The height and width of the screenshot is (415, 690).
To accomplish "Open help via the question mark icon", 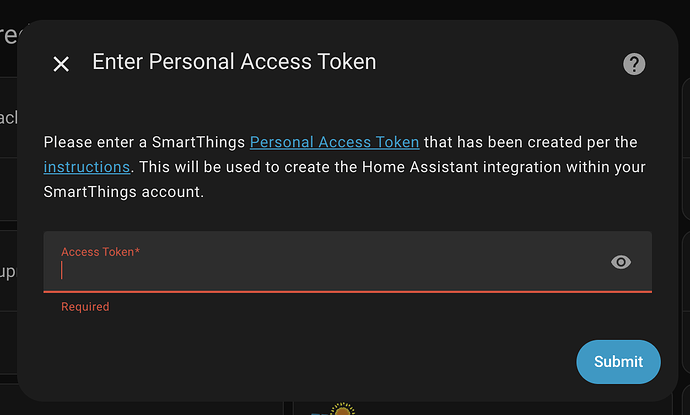I will 634,64.
